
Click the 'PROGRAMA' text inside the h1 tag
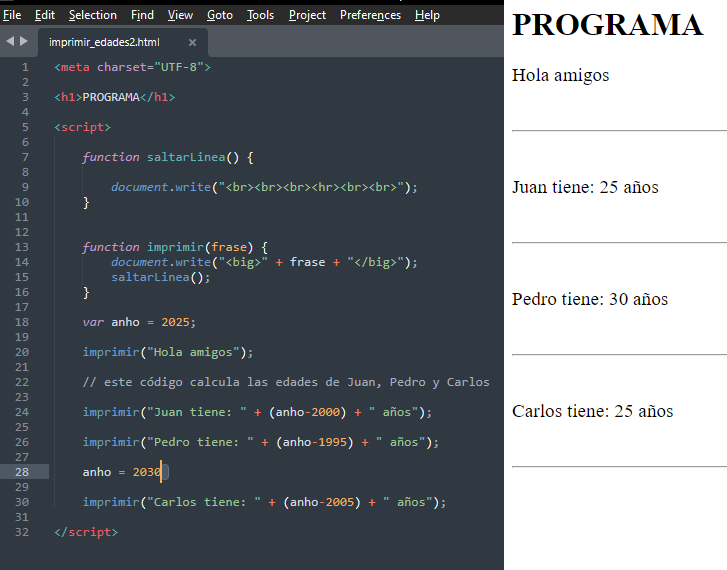111,97
